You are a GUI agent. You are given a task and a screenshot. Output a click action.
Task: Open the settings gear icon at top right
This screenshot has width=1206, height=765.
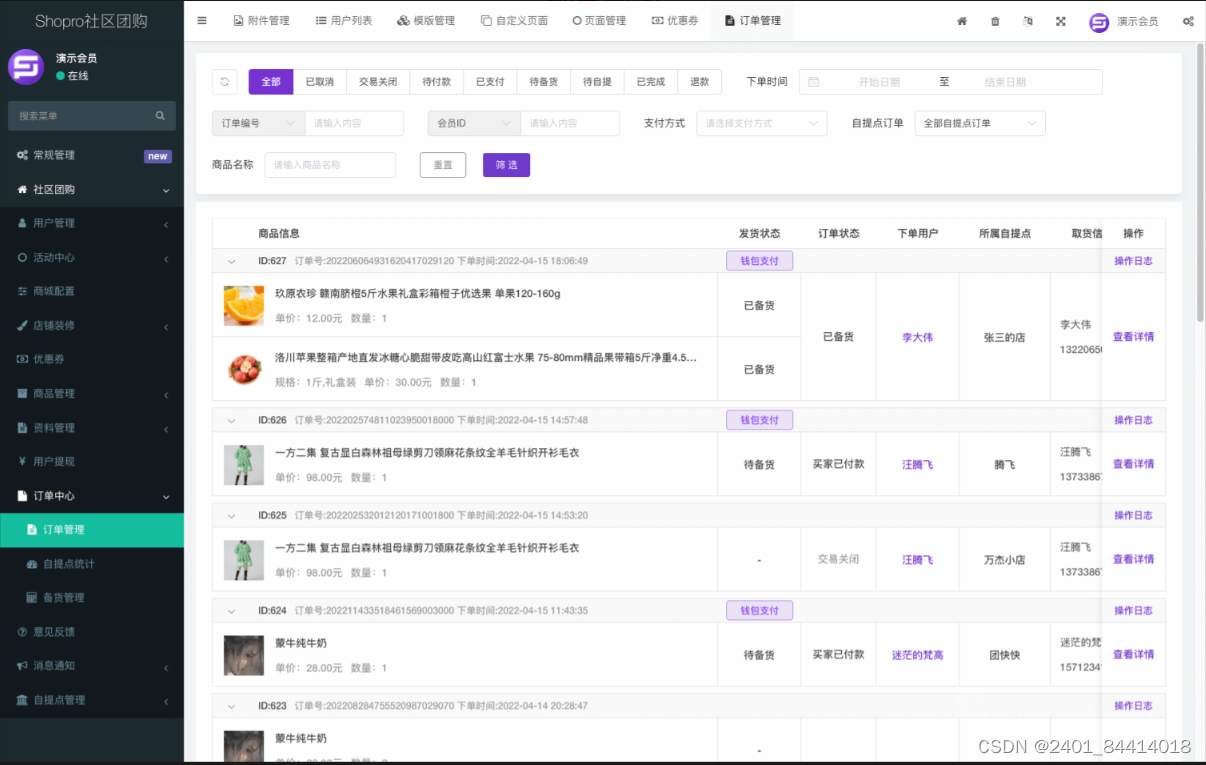click(1188, 21)
